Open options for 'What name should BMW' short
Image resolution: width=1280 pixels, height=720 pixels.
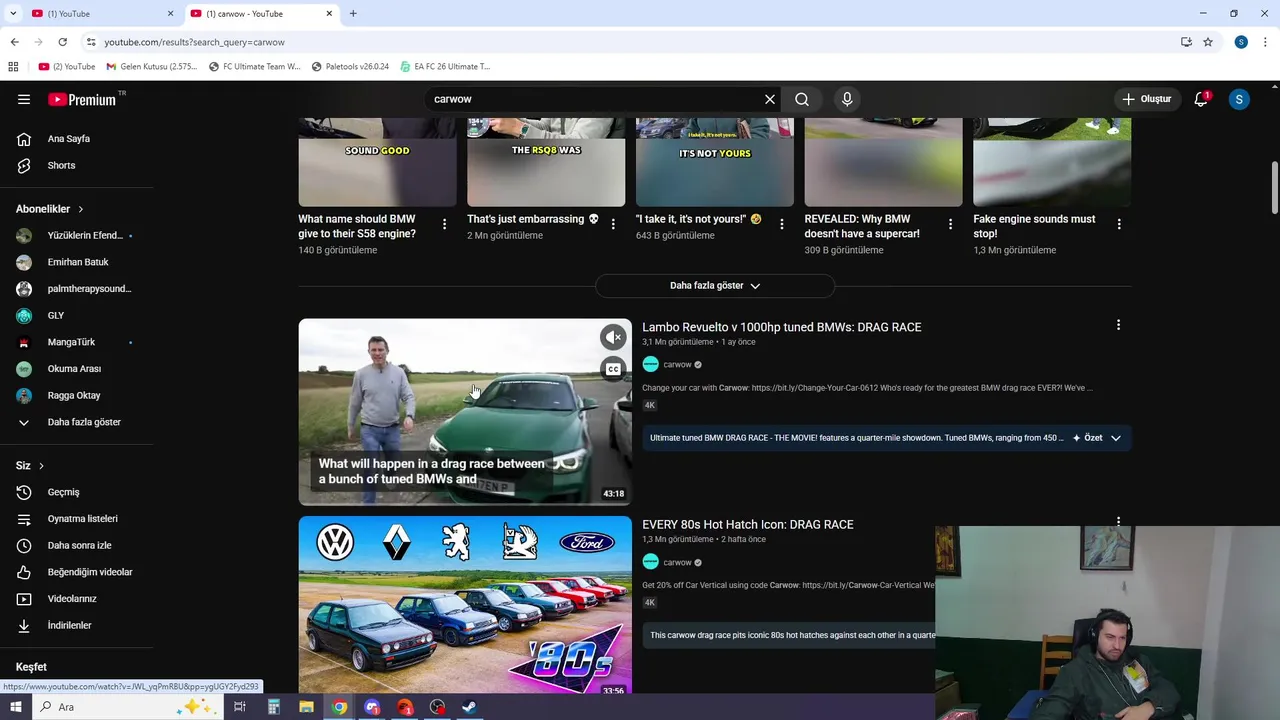coord(444,225)
